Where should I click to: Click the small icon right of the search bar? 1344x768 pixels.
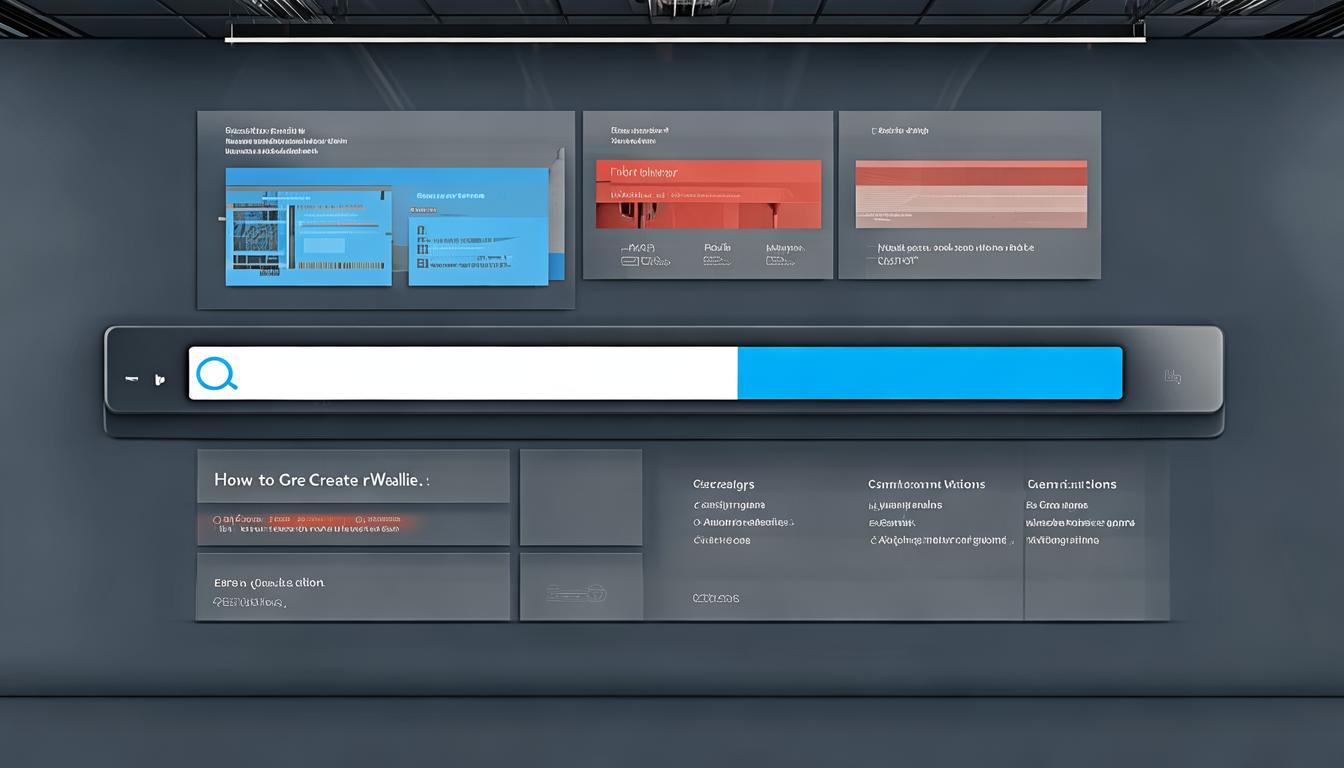1173,377
